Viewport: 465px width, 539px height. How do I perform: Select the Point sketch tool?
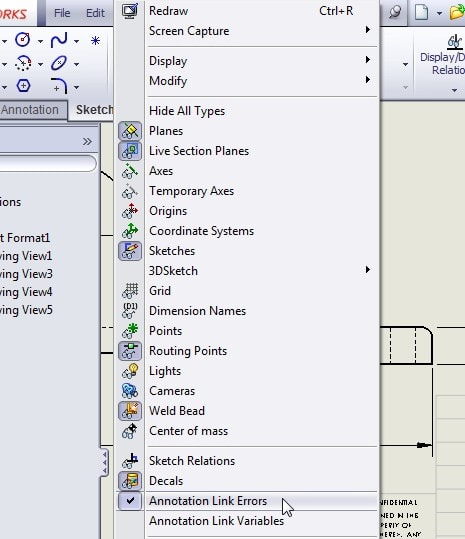95,41
